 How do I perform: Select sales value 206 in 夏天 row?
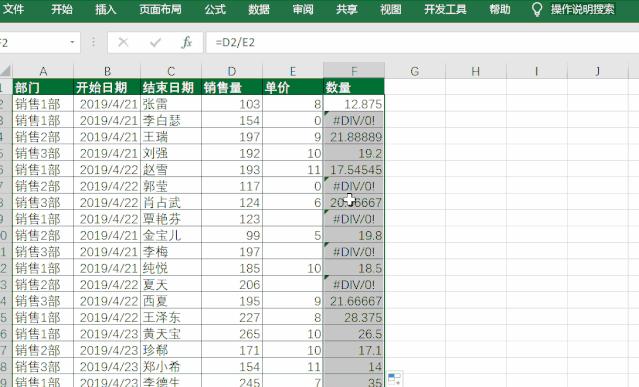pyautogui.click(x=232, y=284)
